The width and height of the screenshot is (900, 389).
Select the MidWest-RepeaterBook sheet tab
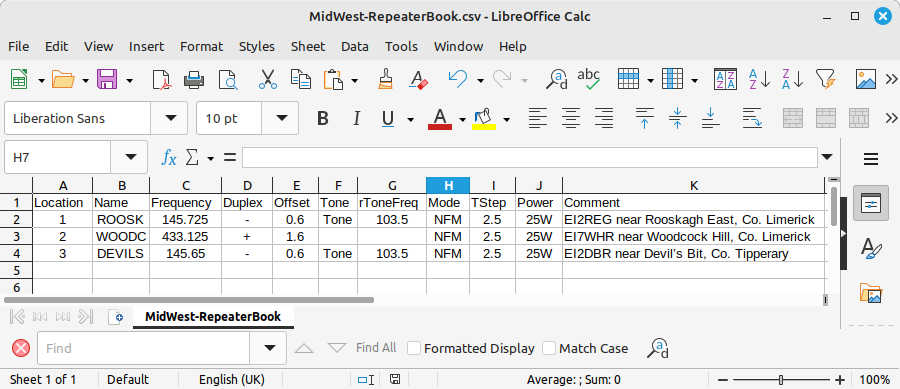click(213, 317)
